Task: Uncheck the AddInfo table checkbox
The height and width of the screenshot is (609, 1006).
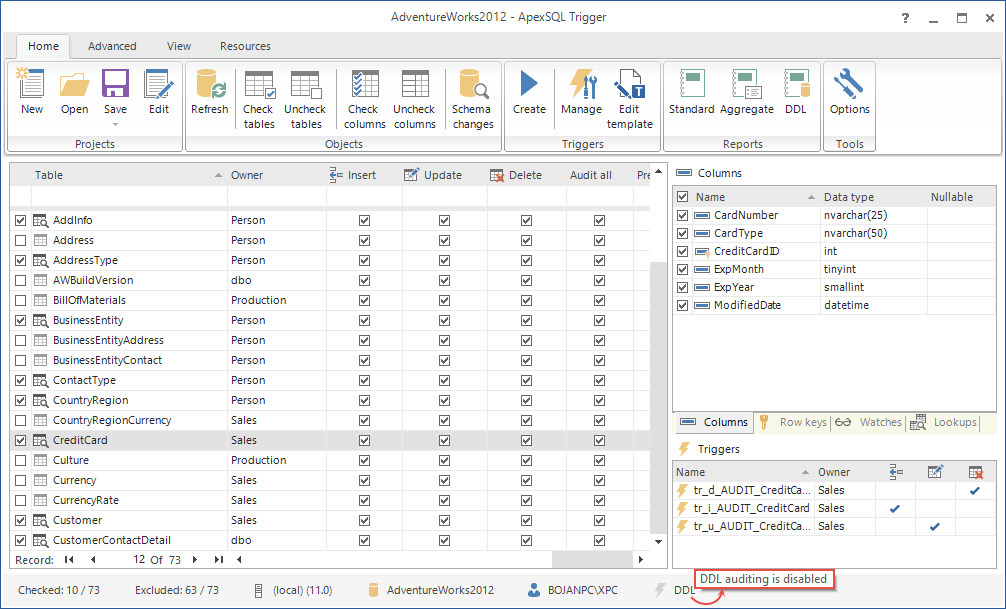Action: pos(21,220)
